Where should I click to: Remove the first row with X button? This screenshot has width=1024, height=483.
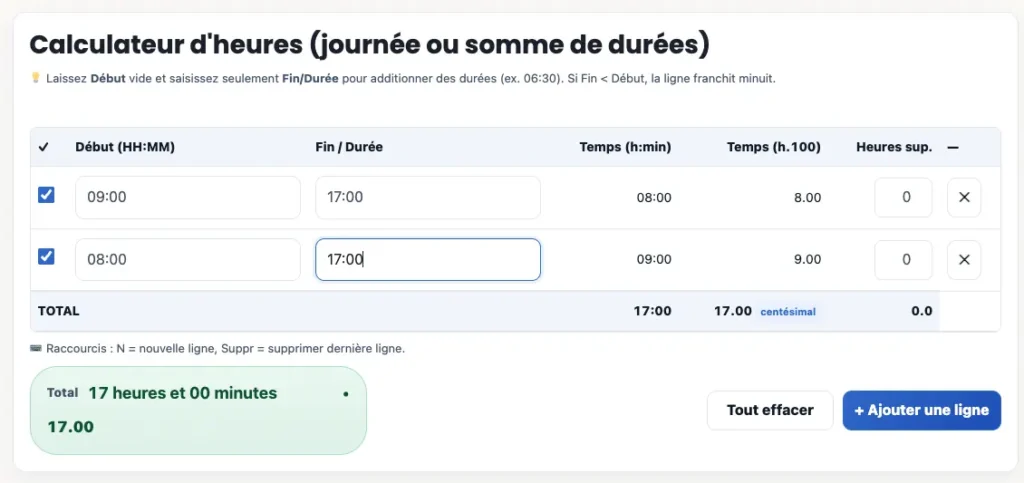click(x=964, y=198)
